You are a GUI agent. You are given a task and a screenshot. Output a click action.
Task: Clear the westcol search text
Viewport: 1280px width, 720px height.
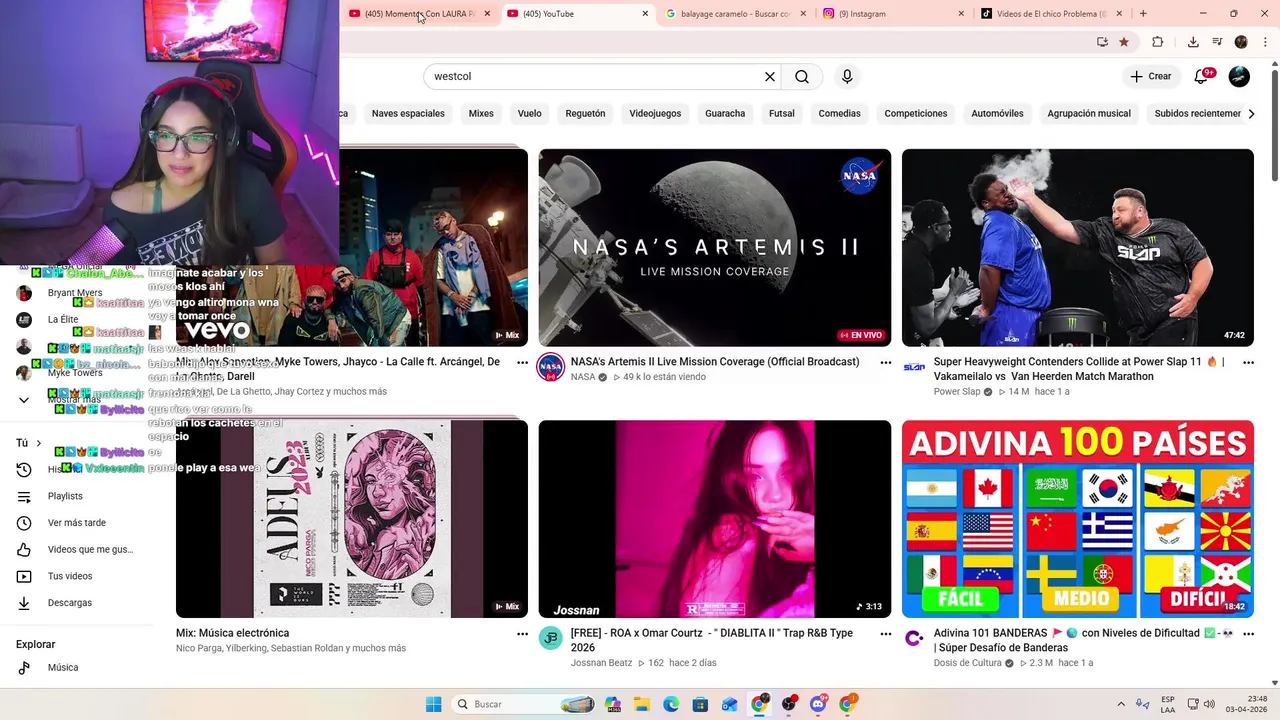tap(770, 77)
